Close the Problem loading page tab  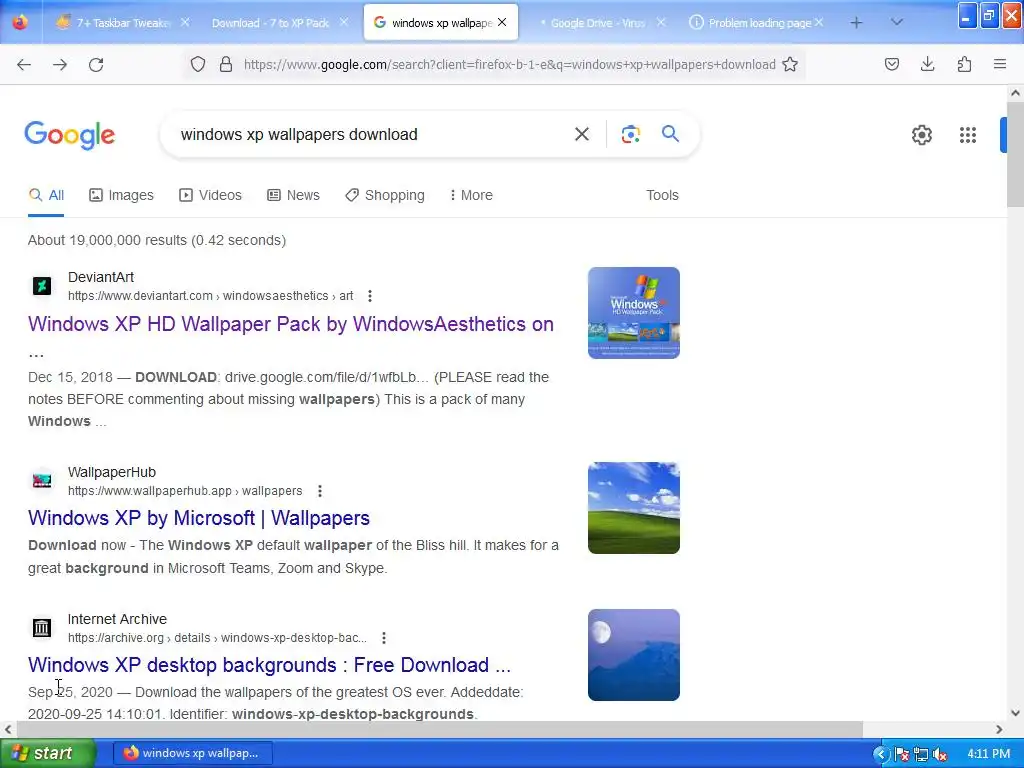(x=819, y=22)
